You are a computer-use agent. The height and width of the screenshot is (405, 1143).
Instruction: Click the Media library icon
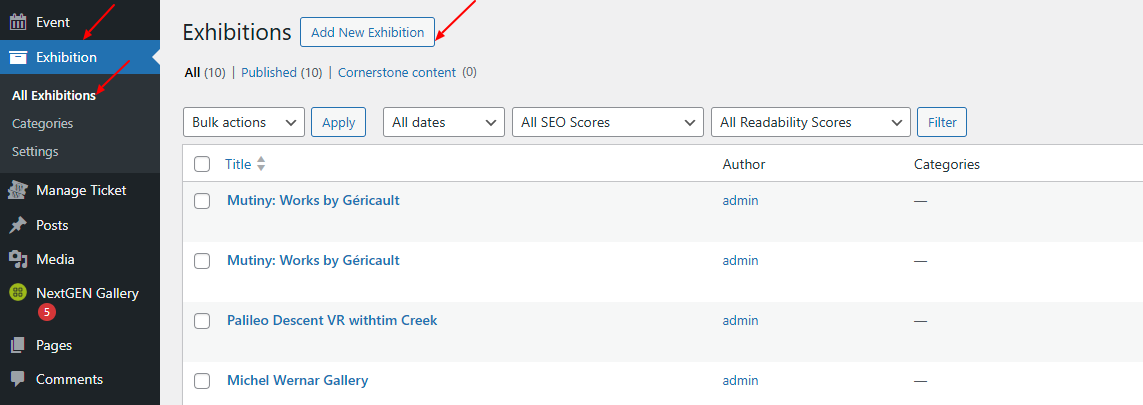[x=18, y=259]
